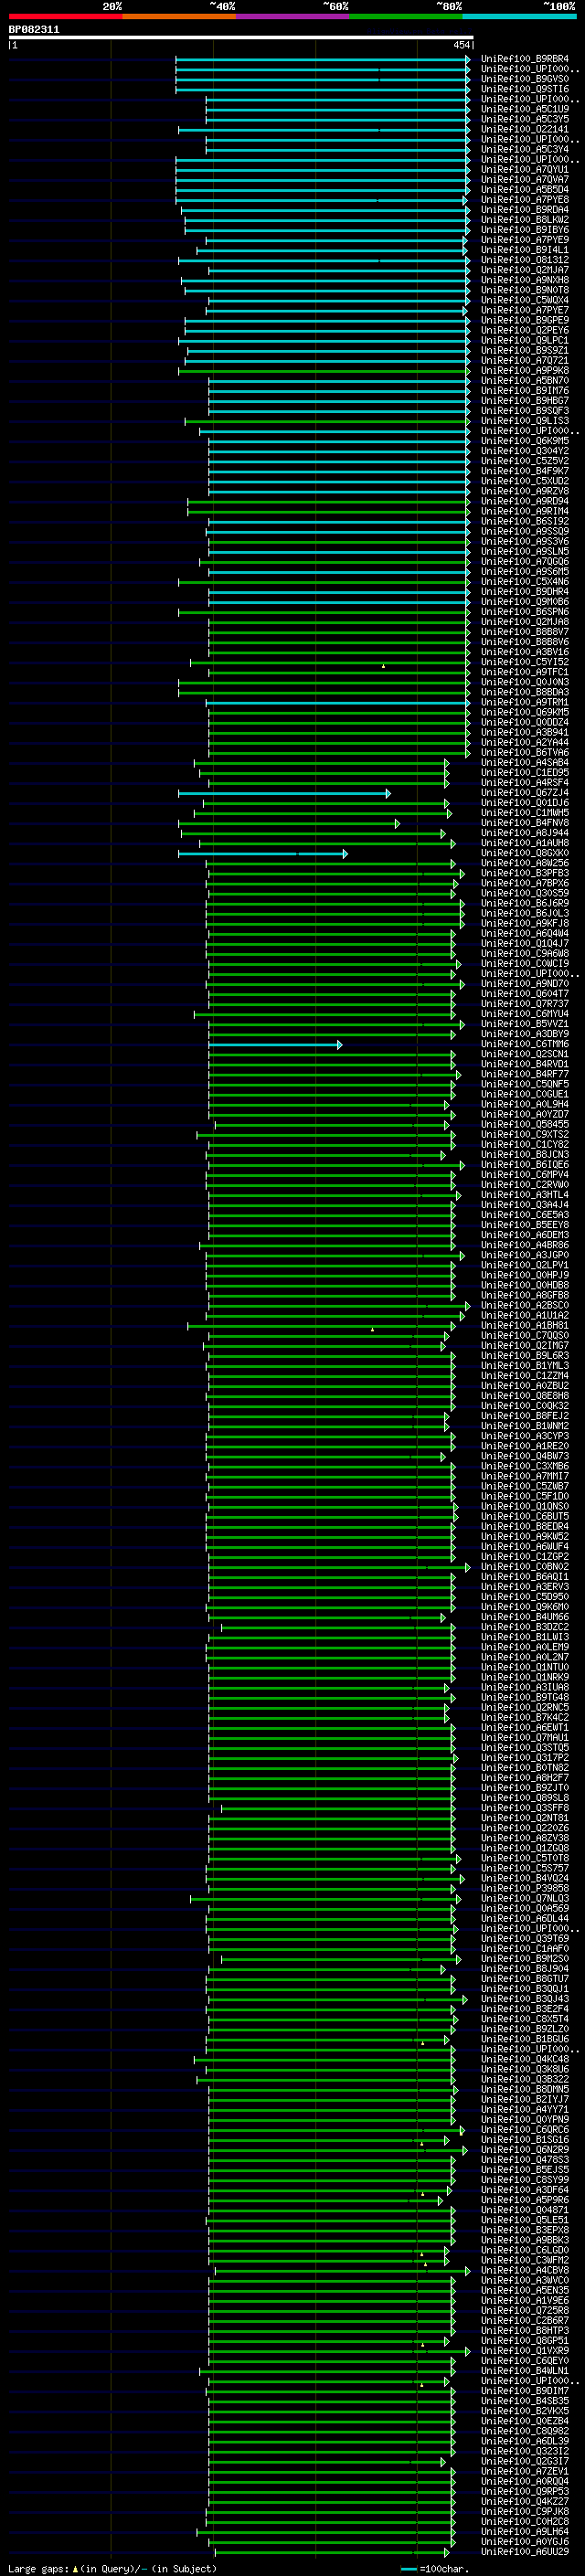Select the UniRef100_B8LKW2 hit label

[525, 220]
